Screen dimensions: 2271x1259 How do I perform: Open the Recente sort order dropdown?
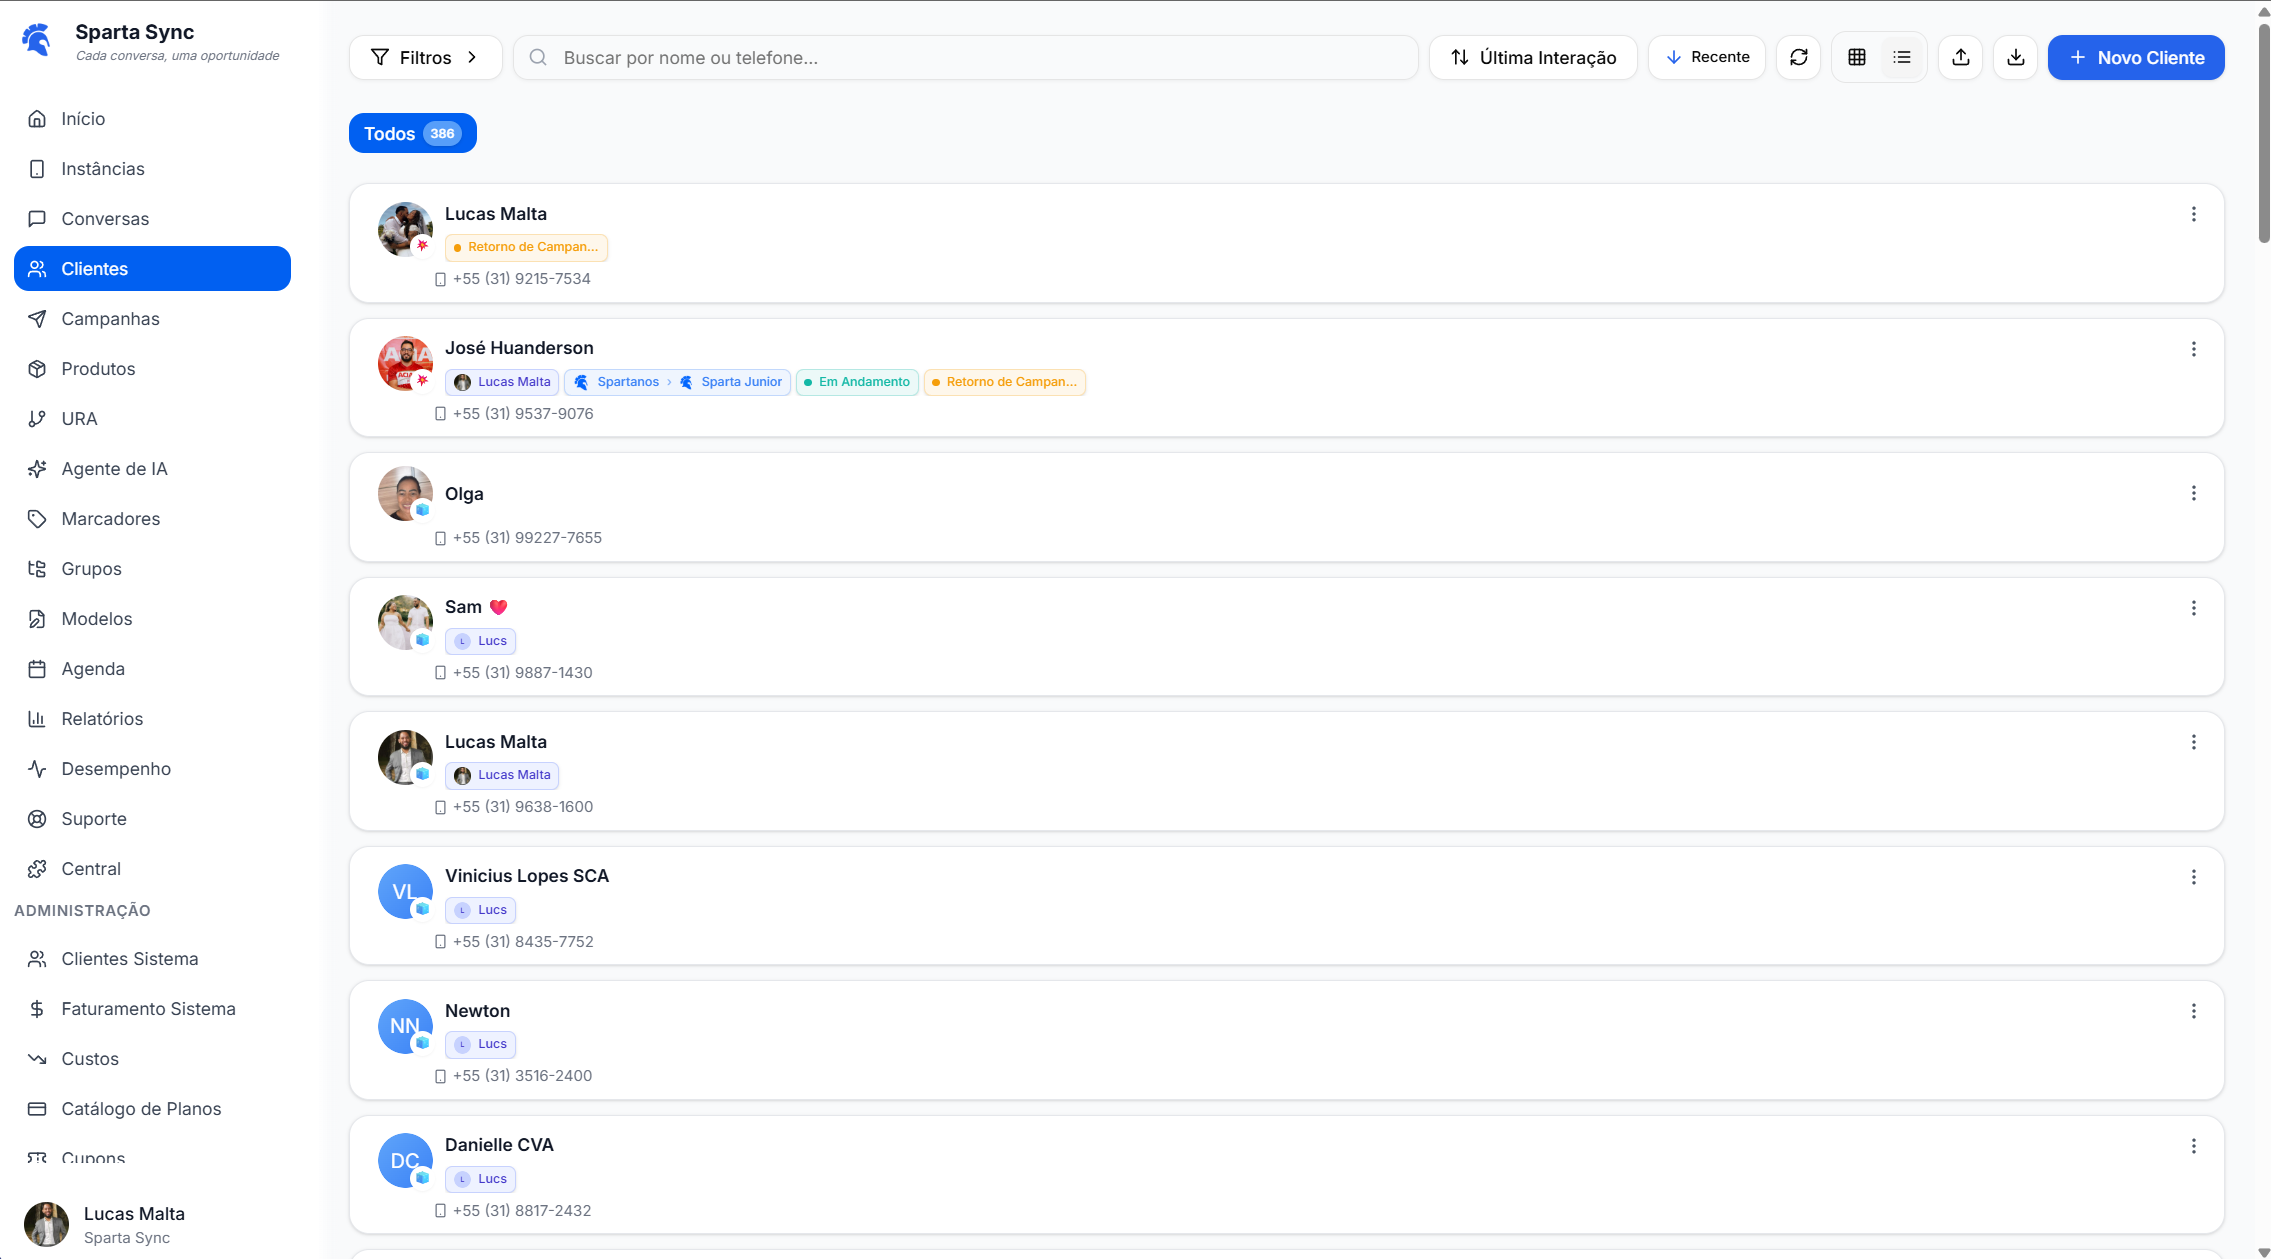click(x=1707, y=57)
